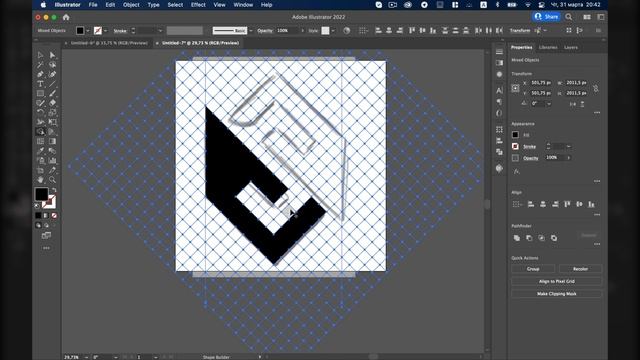Select the Pen tool
Image resolution: width=640 pixels, height=360 pixels.
click(x=40, y=74)
